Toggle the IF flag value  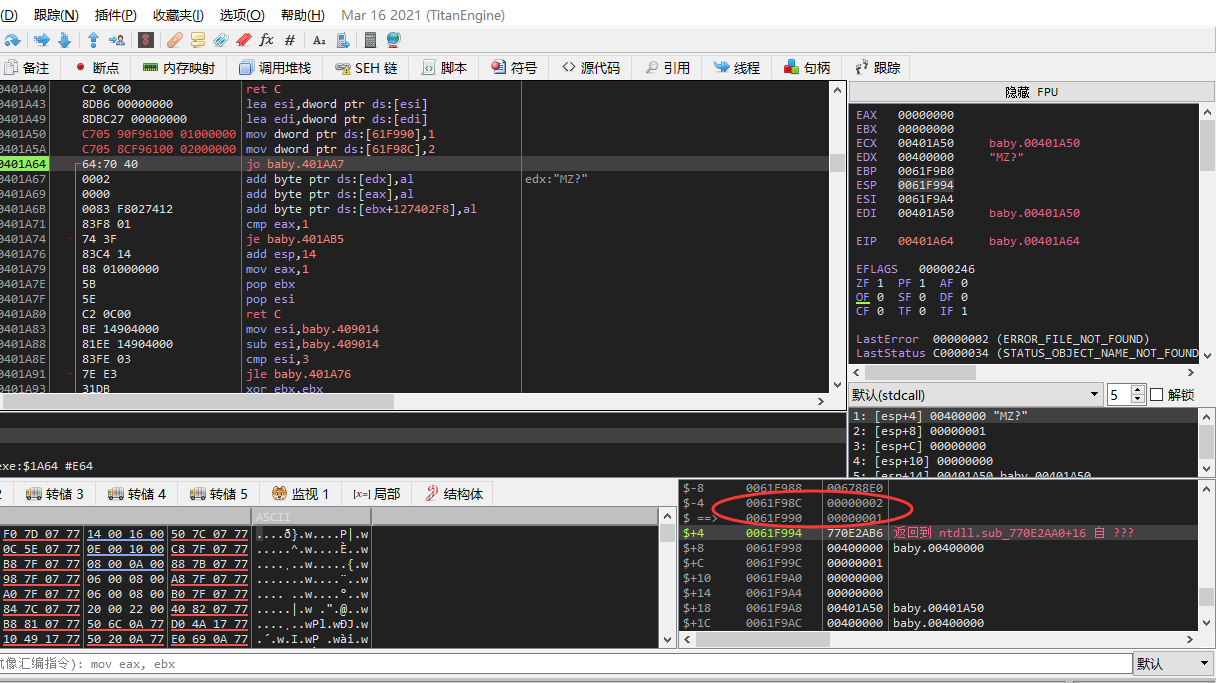[964, 311]
